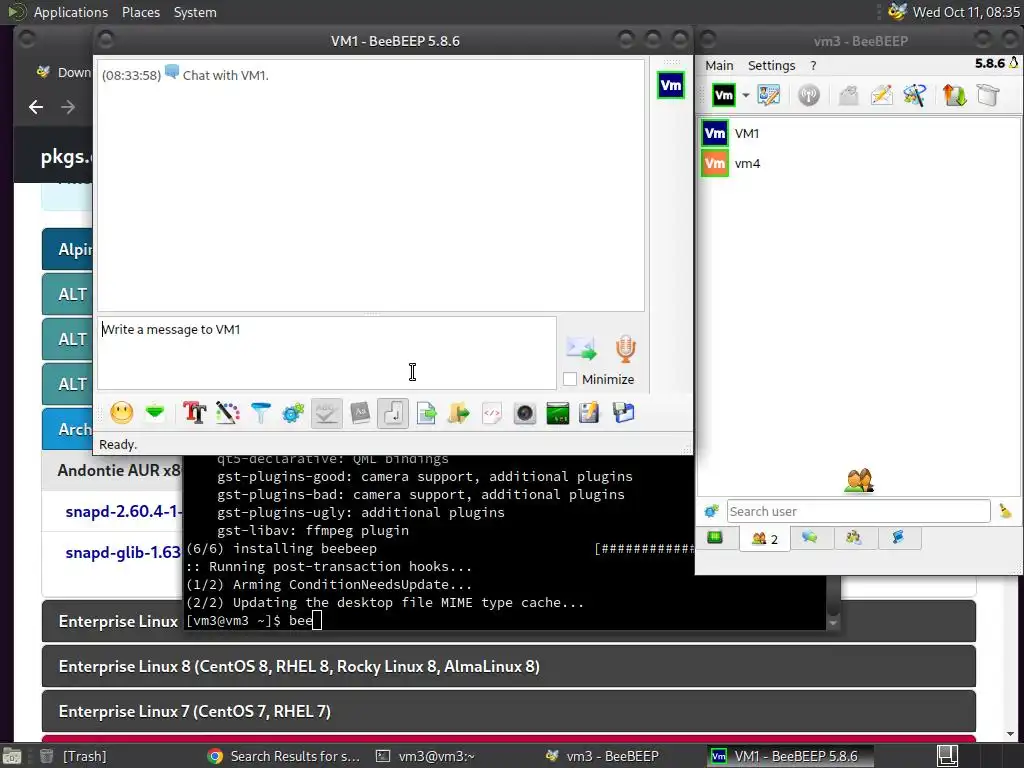The height and width of the screenshot is (768, 1024).
Task: Click scroll down arrow on the terminal scrollbar
Action: (833, 623)
